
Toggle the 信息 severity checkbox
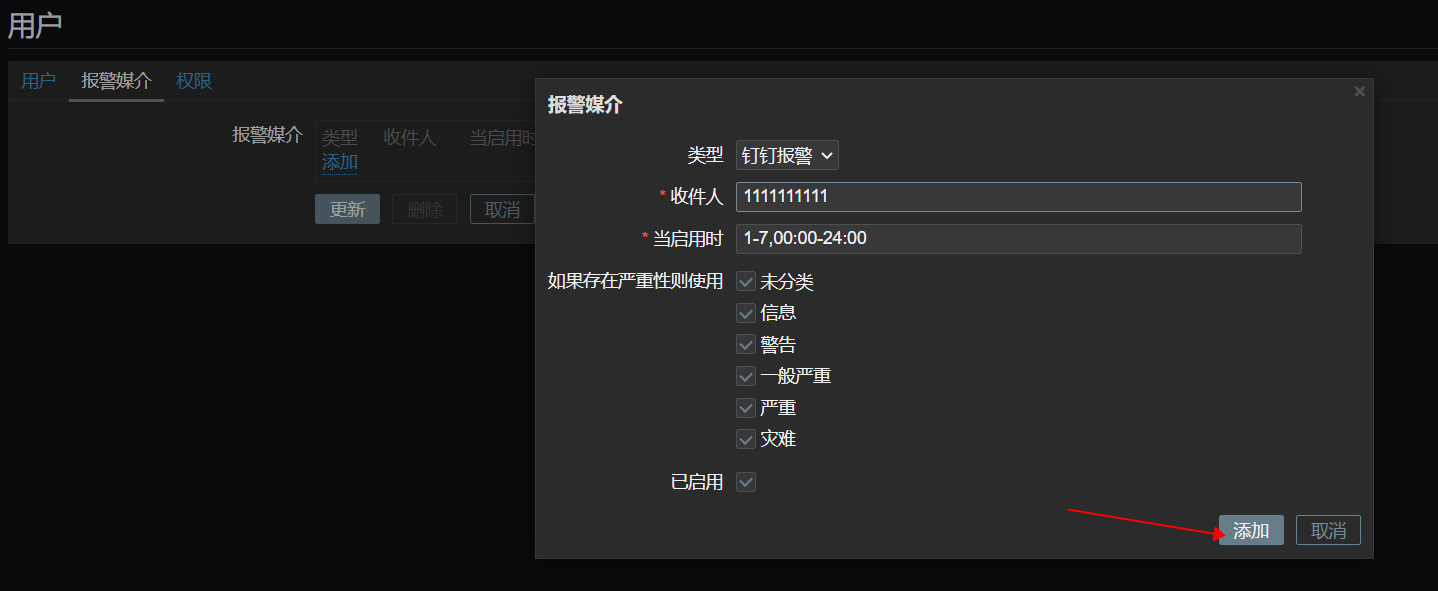pyautogui.click(x=746, y=313)
